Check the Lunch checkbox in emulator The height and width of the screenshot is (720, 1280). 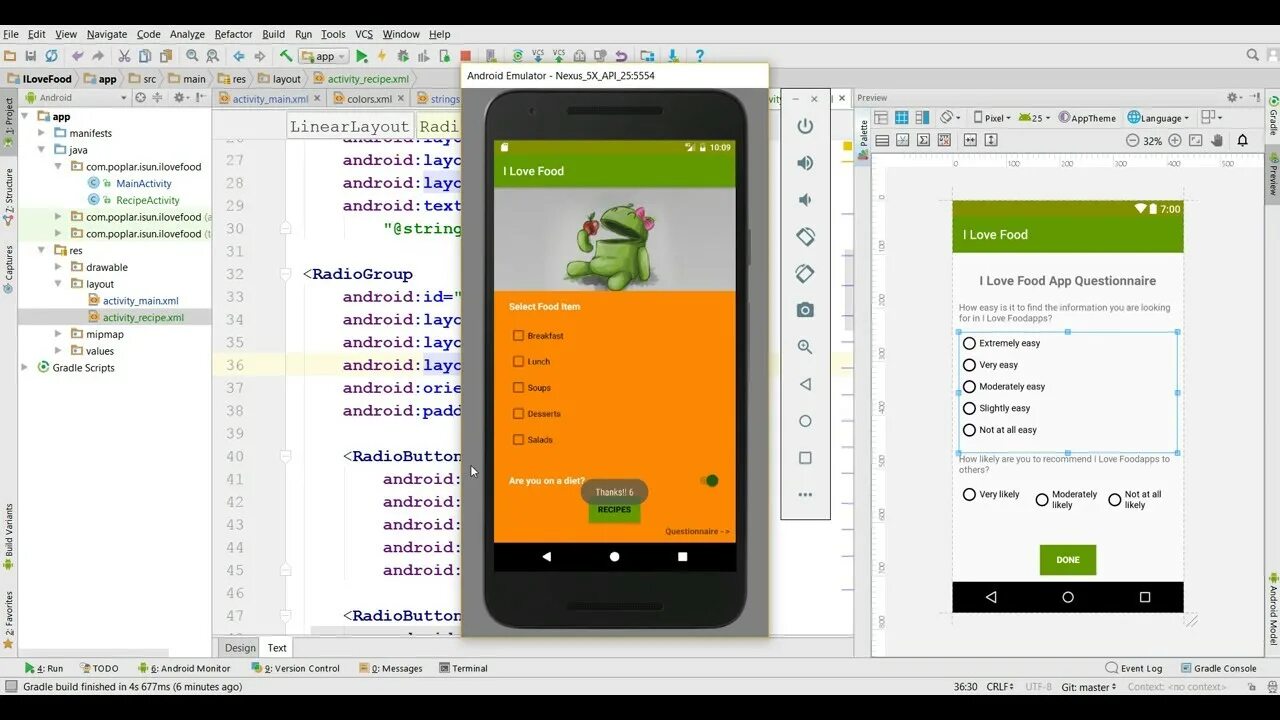pos(518,362)
